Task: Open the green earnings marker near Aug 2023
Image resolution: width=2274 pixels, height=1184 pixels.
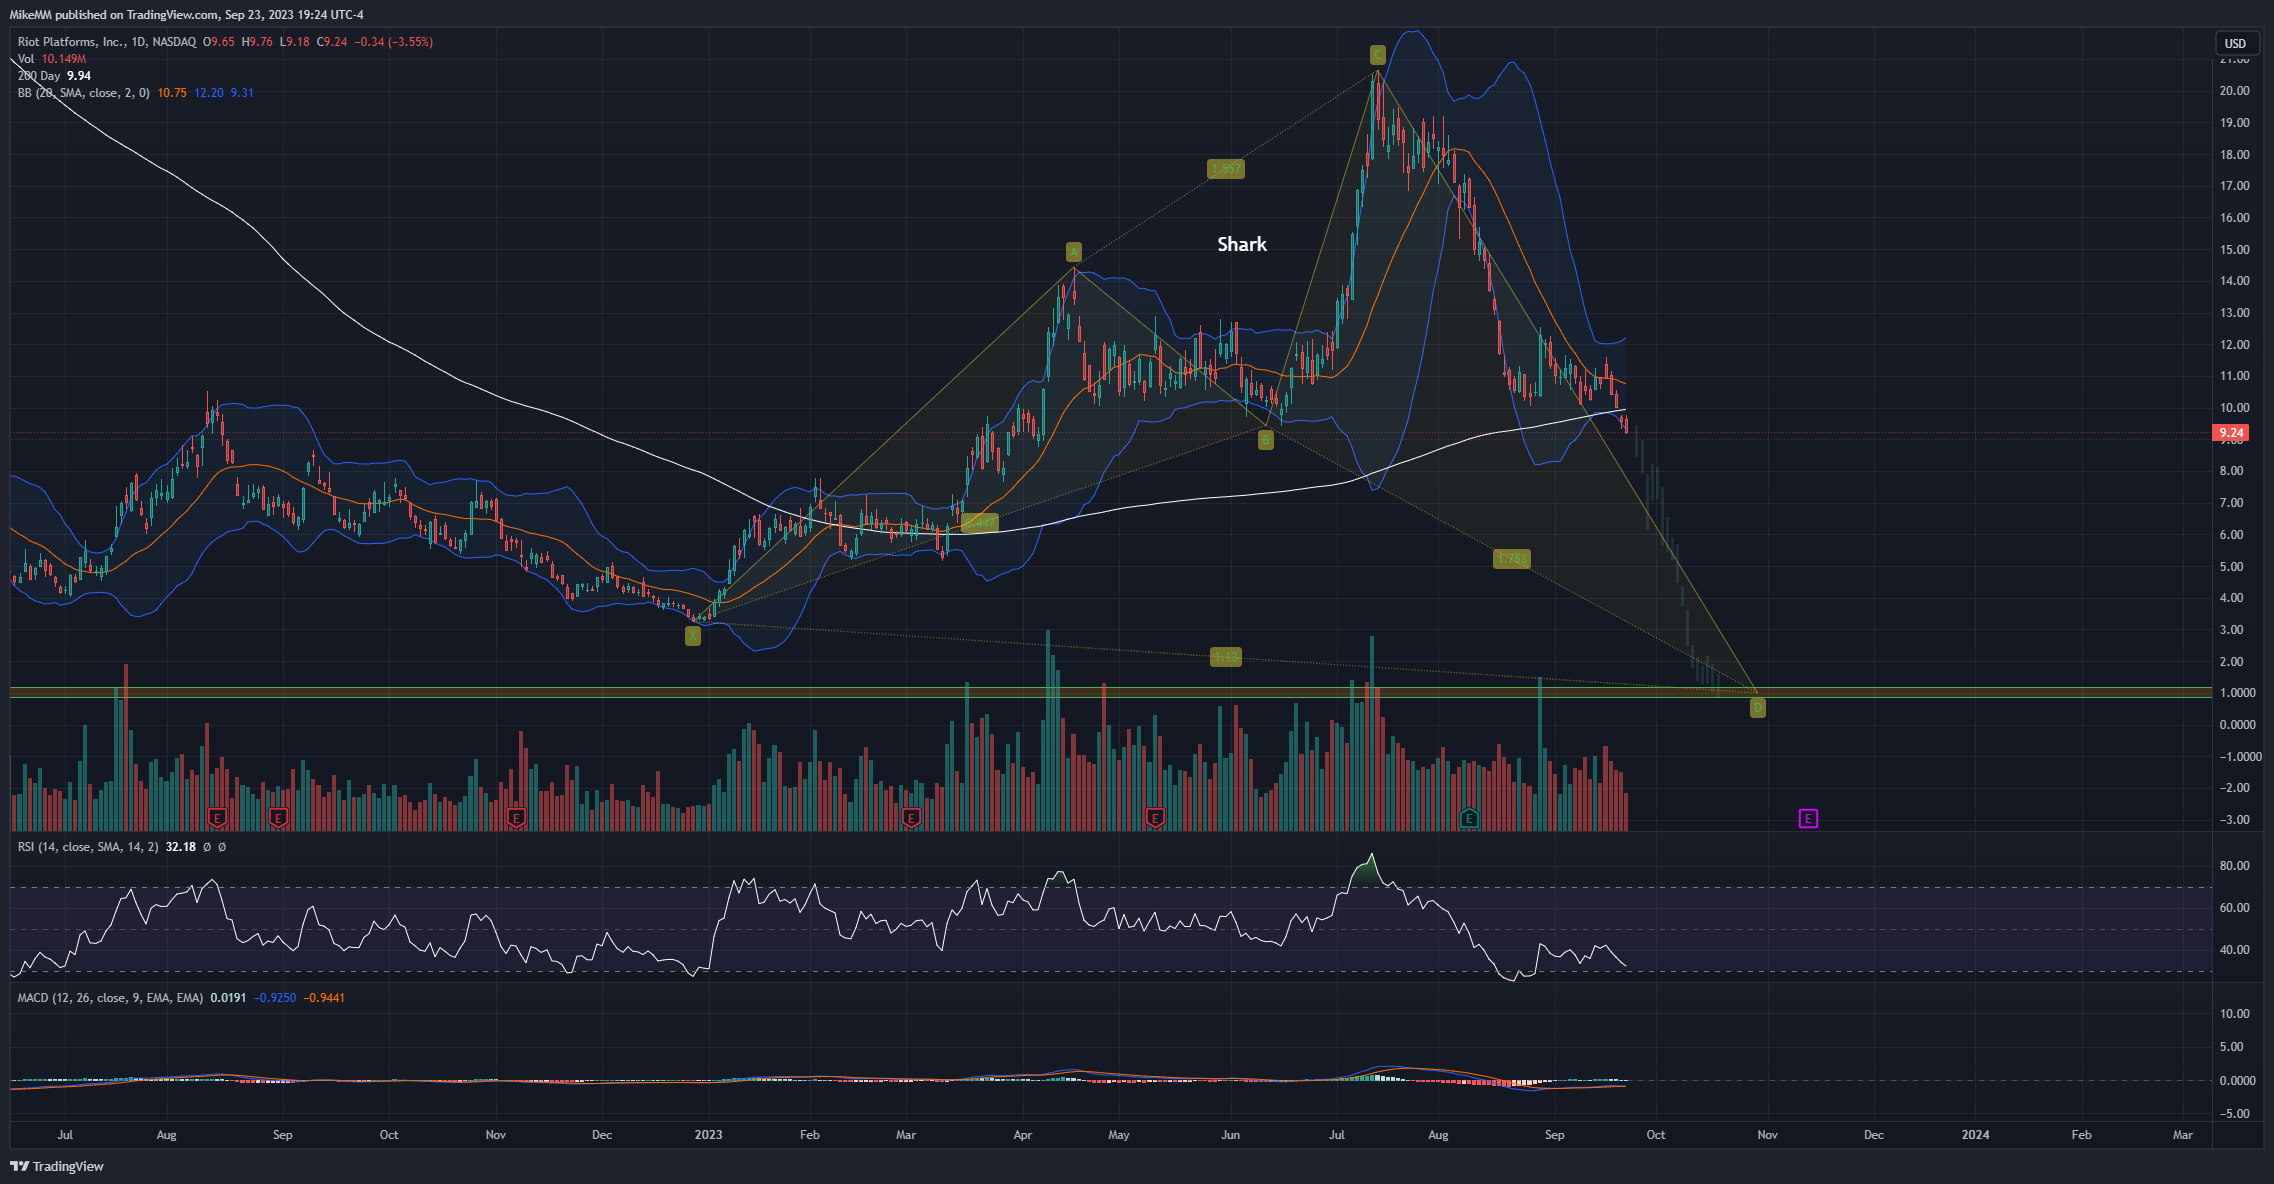Action: (1469, 818)
